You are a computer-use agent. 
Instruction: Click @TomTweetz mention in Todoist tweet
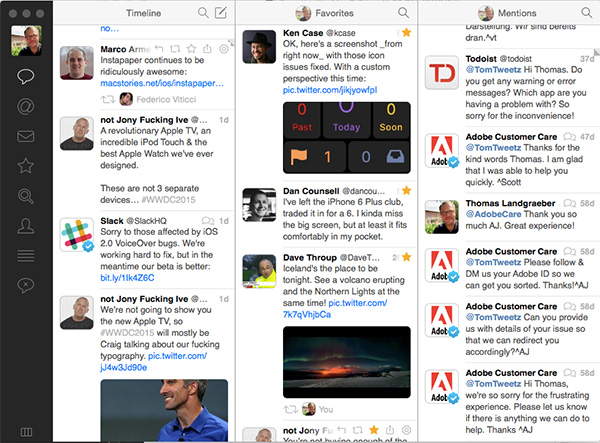click(493, 70)
